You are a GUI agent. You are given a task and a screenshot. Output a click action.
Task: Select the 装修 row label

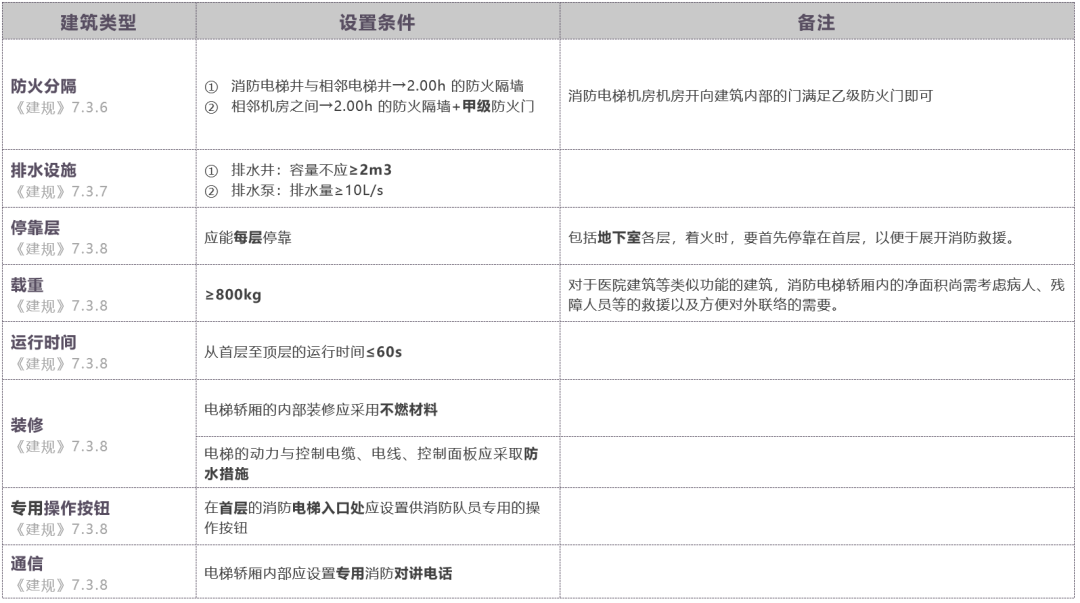point(27,424)
